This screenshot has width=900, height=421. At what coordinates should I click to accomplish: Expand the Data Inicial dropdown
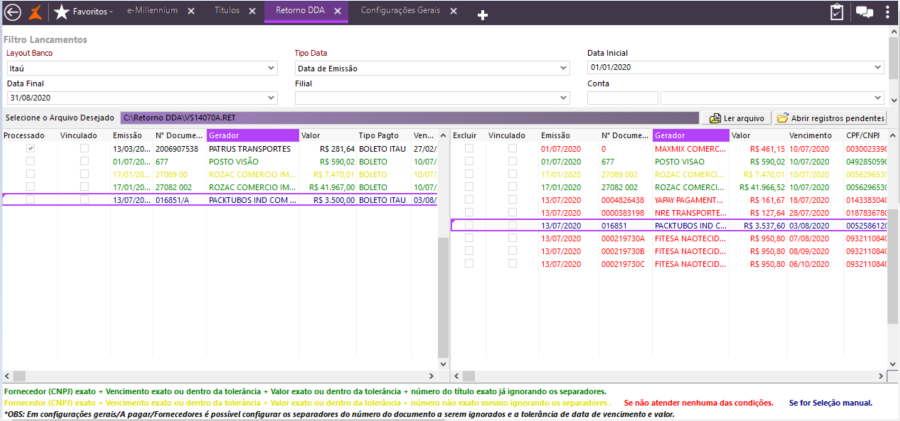click(878, 67)
